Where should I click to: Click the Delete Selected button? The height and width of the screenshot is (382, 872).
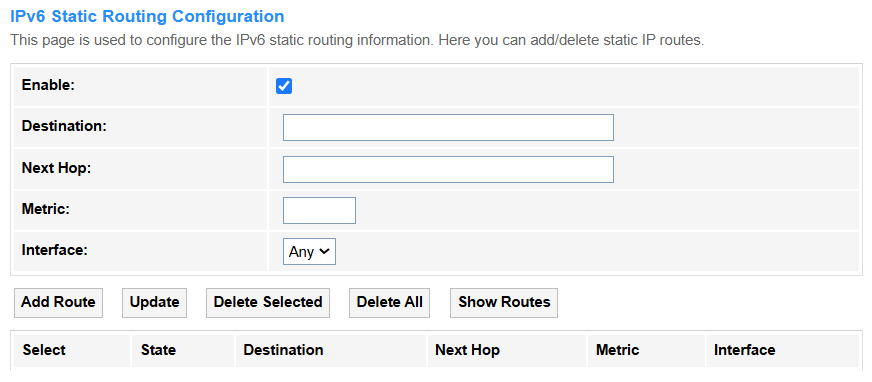tap(268, 302)
